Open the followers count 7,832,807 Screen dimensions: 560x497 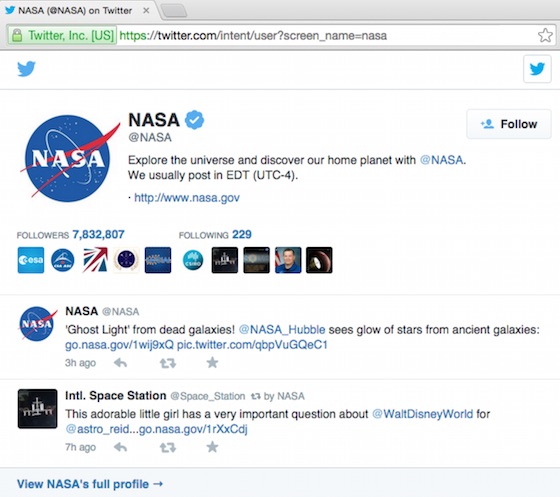[98, 234]
